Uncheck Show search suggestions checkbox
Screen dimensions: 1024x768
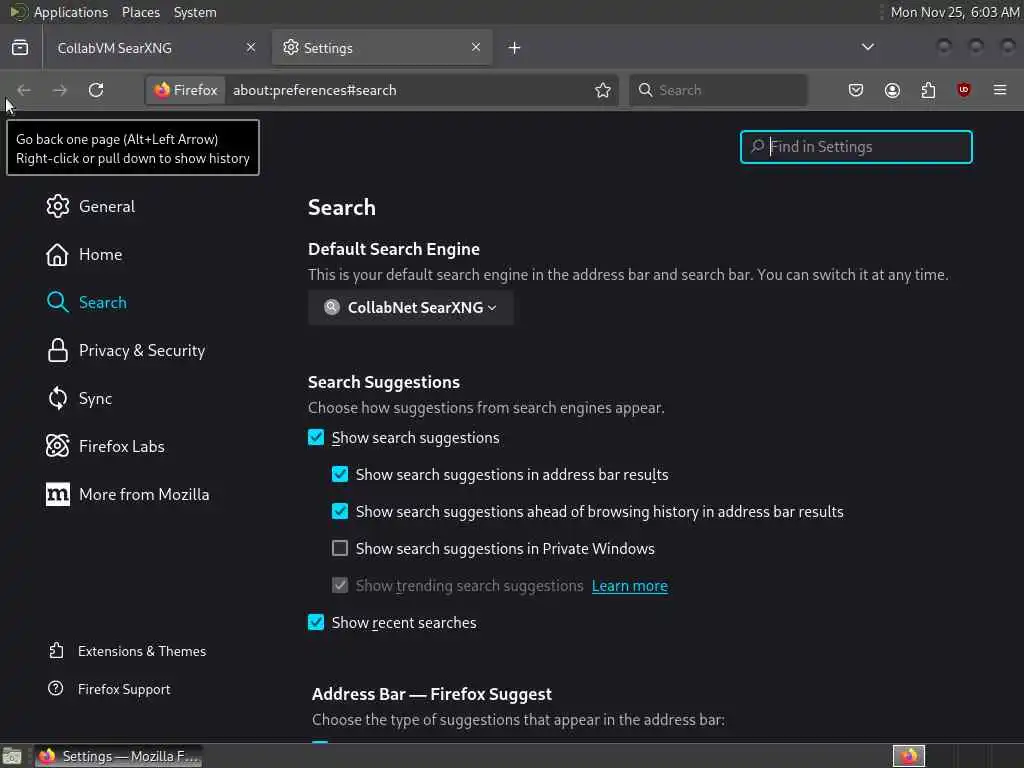[x=316, y=437]
